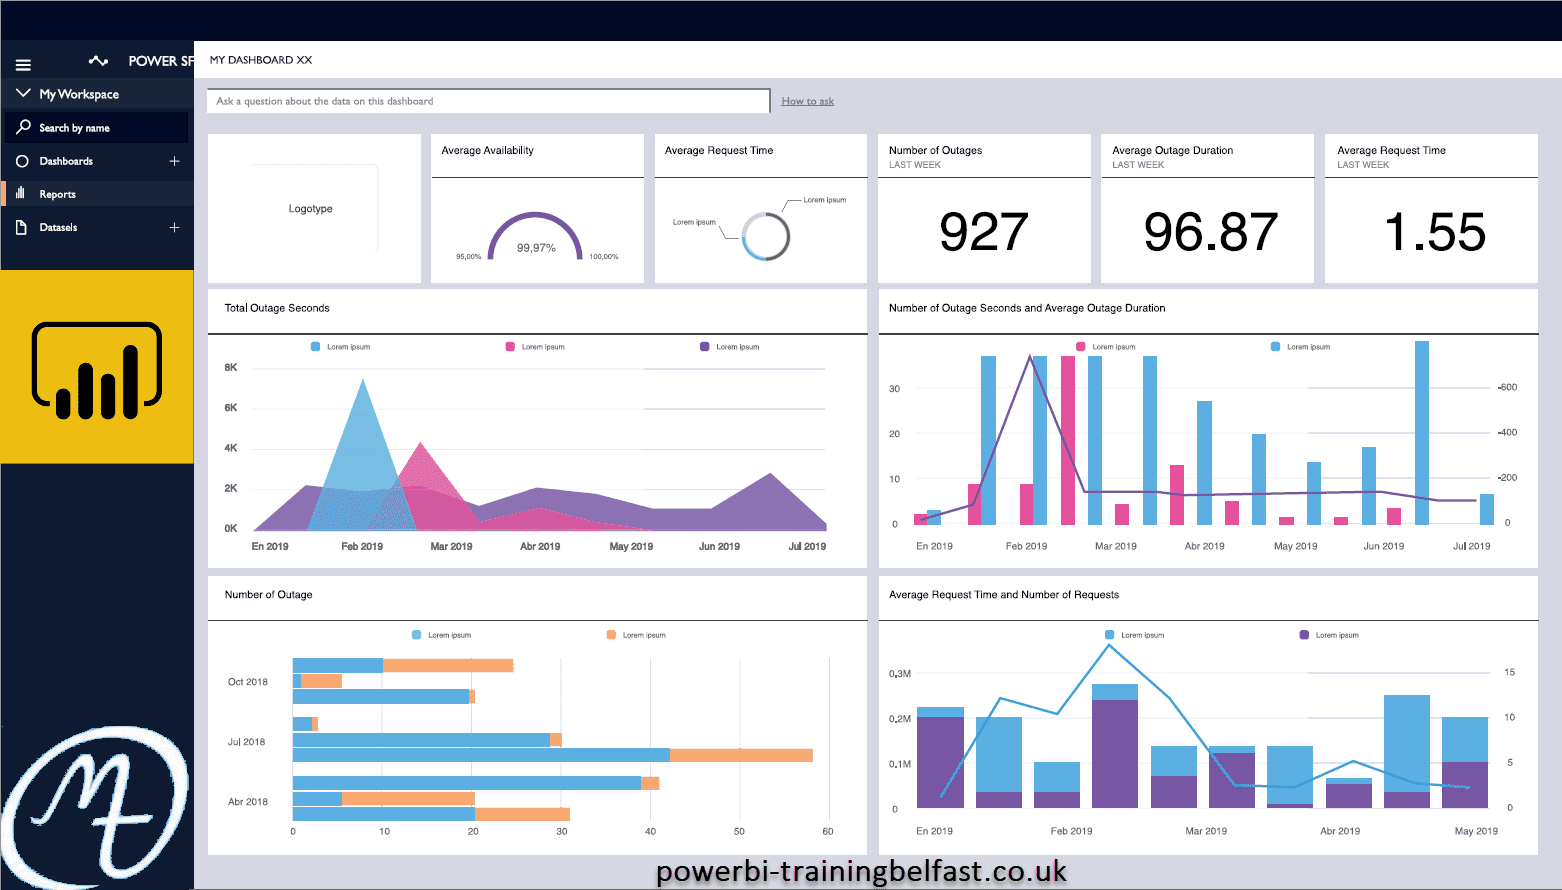The image size is (1562, 890).
Task: Click the Datasets document icon
Action: pos(22,228)
